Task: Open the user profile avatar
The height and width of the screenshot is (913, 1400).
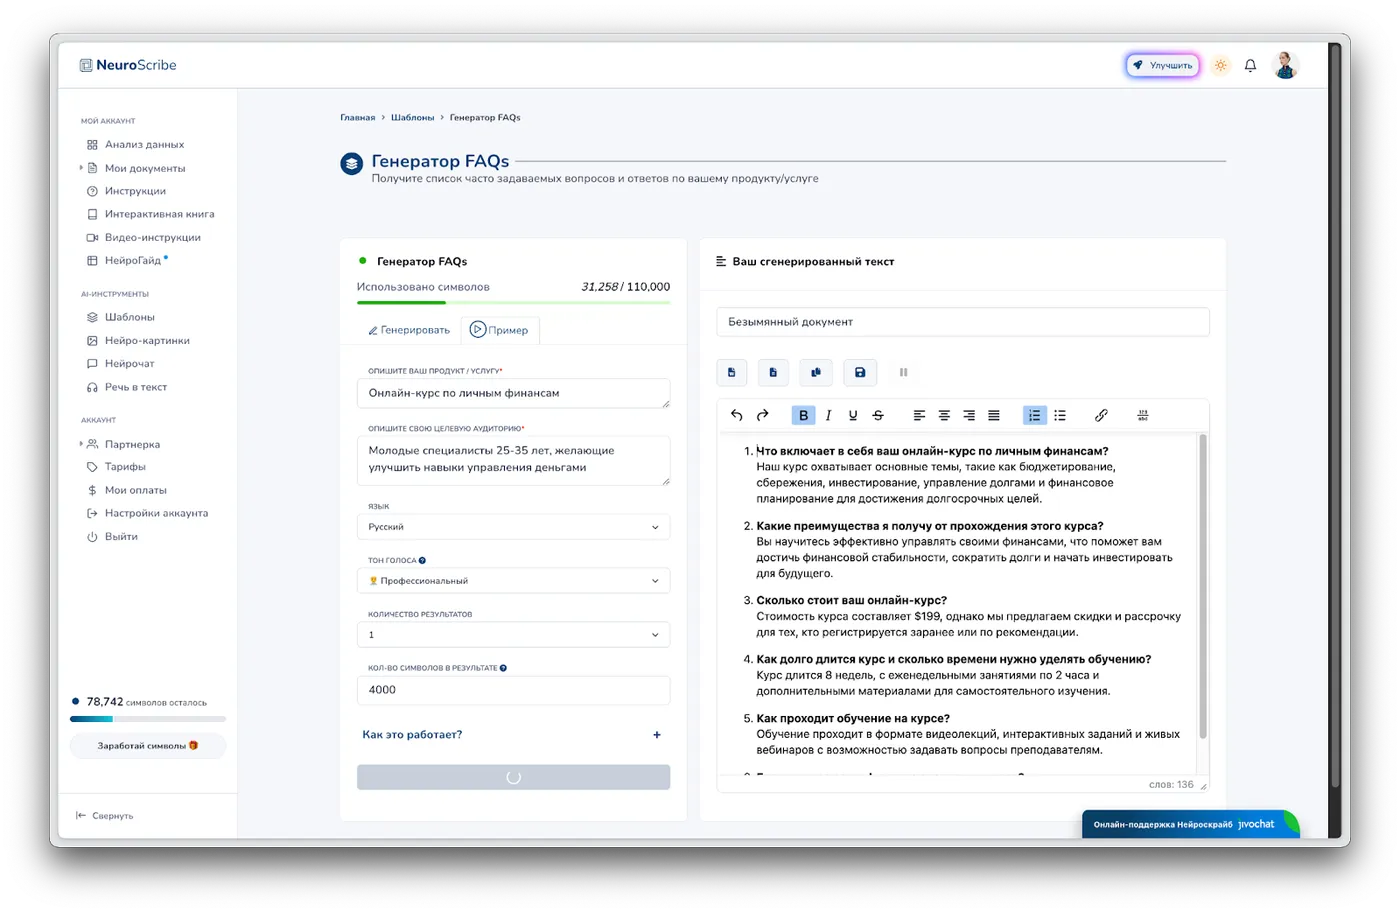Action: (x=1286, y=65)
